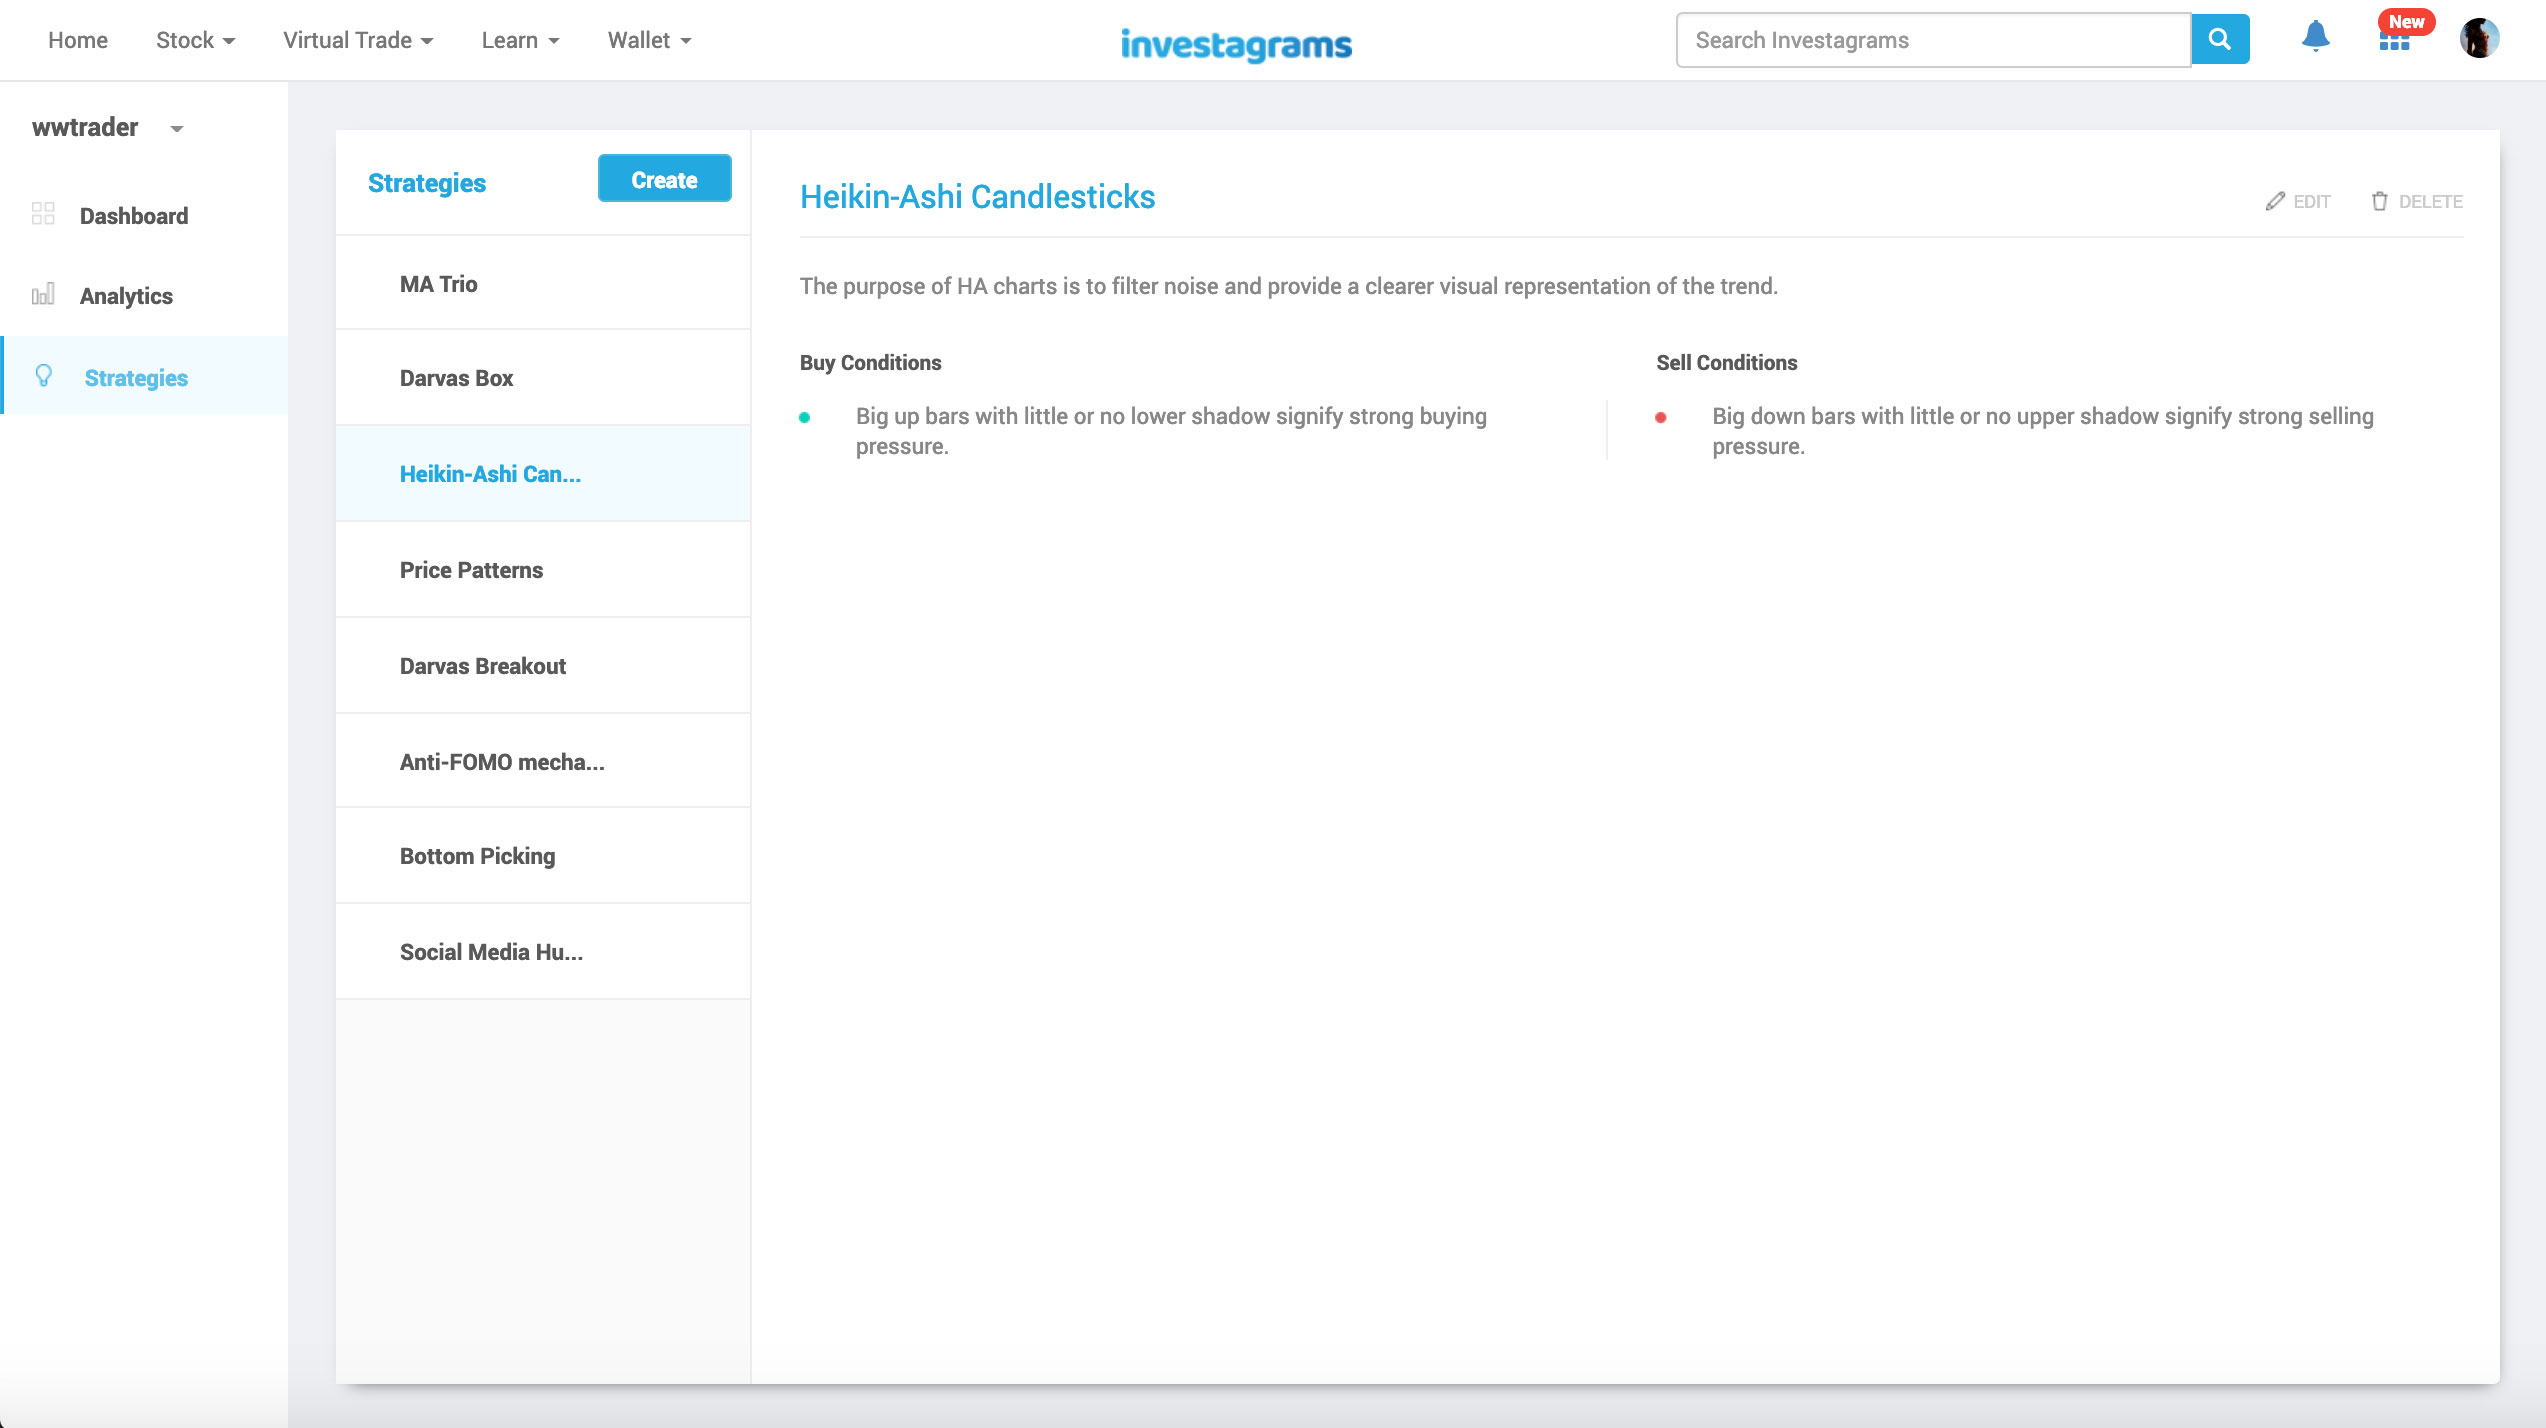Click the Investagrams logo

pyautogui.click(x=1236, y=44)
